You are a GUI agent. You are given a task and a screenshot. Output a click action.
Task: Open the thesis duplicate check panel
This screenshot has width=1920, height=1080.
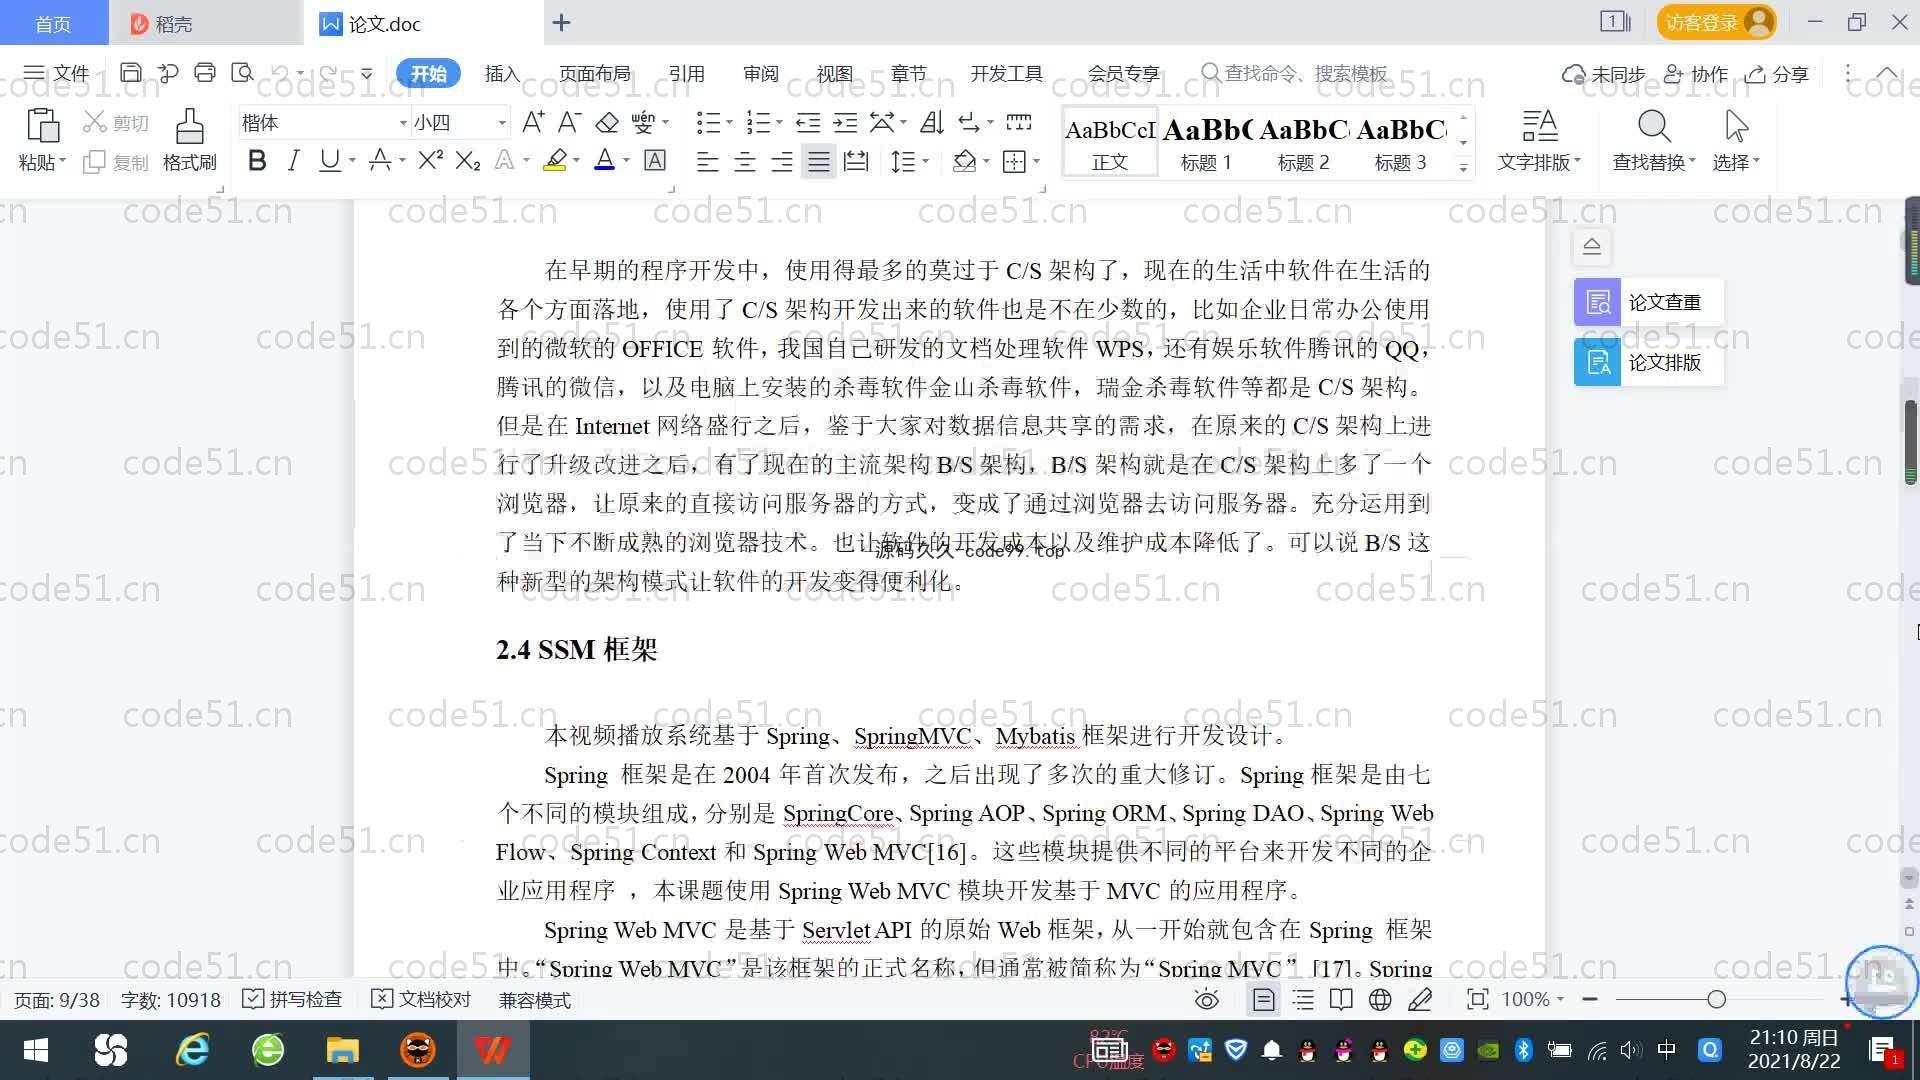(x=1648, y=302)
